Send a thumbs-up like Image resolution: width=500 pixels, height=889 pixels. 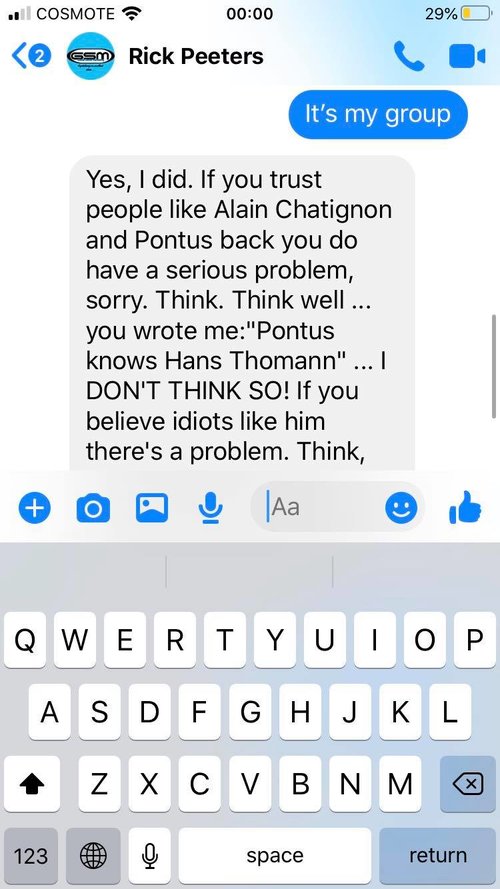click(x=465, y=506)
